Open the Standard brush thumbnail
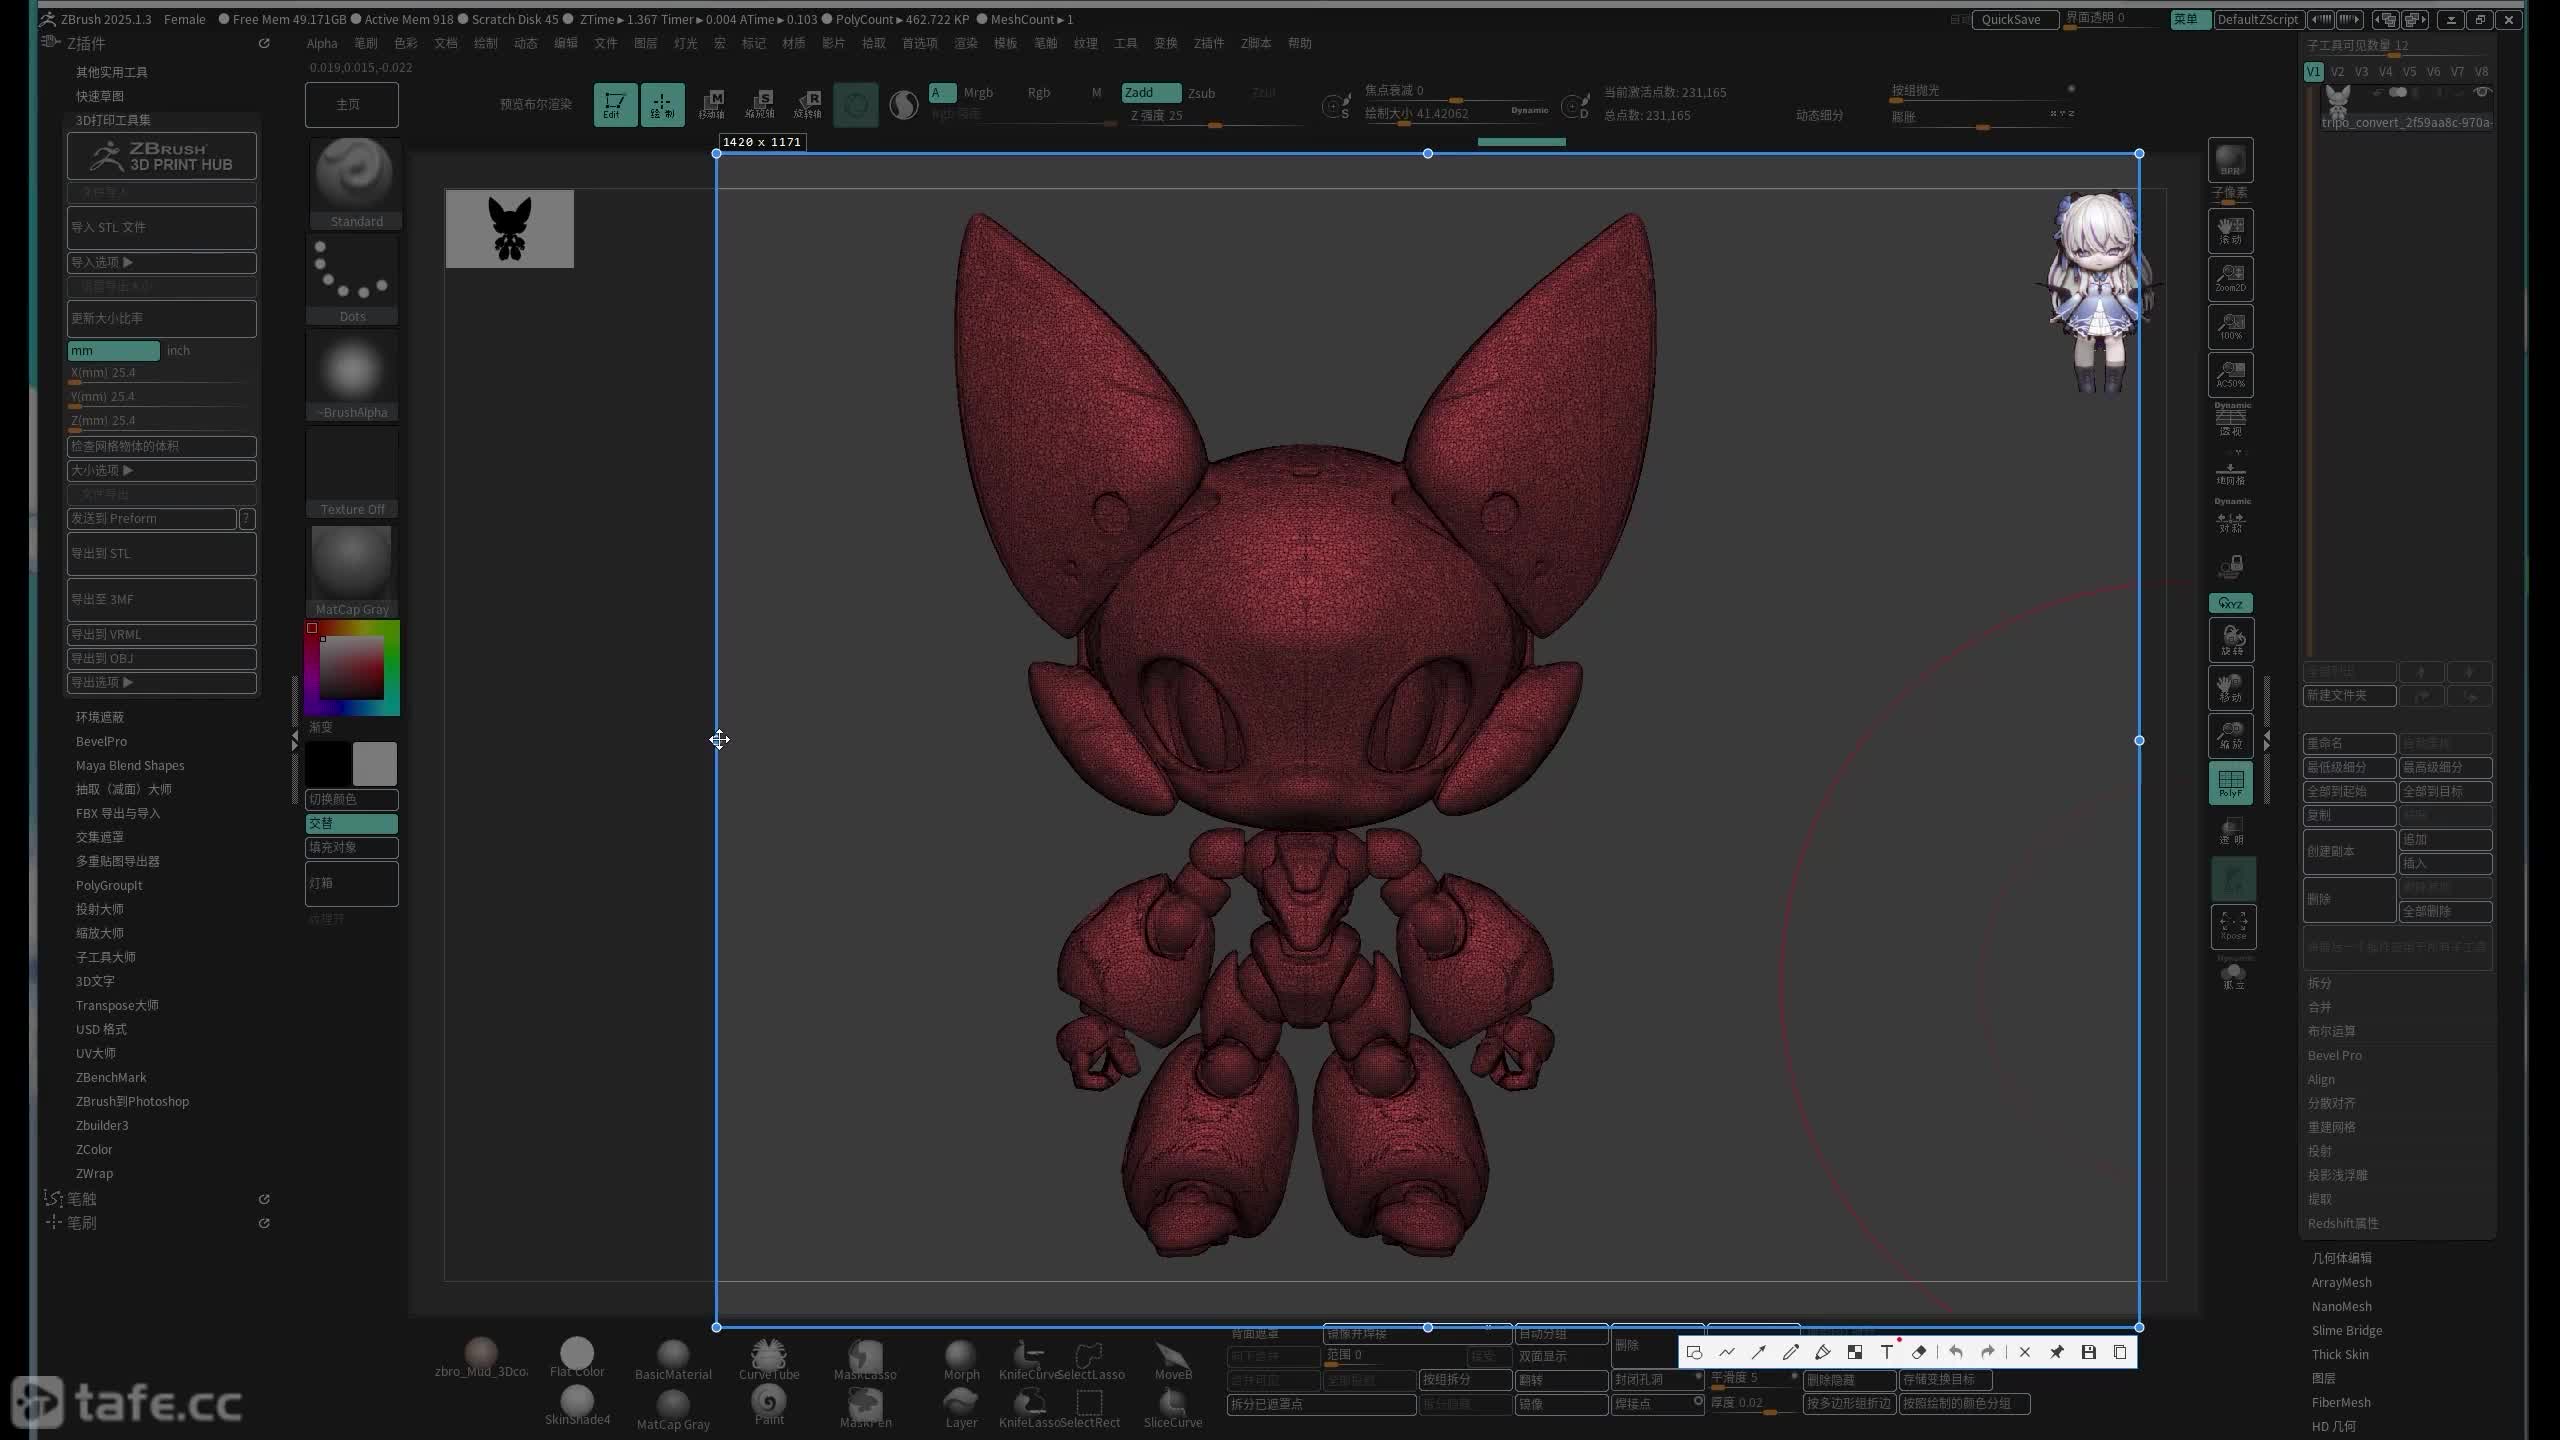This screenshot has height=1440, width=2560. (x=354, y=183)
